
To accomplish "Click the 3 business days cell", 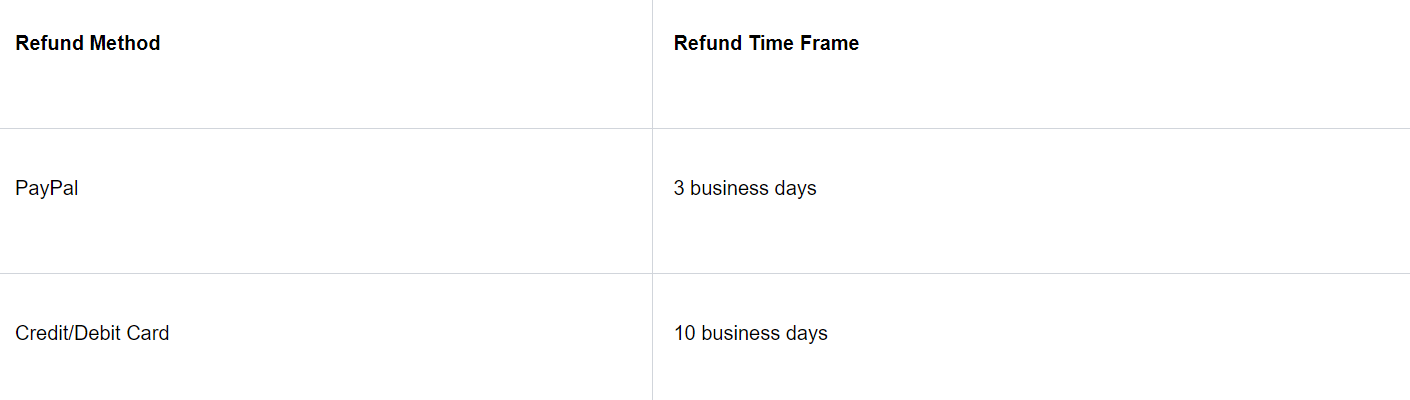I will click(x=745, y=188).
